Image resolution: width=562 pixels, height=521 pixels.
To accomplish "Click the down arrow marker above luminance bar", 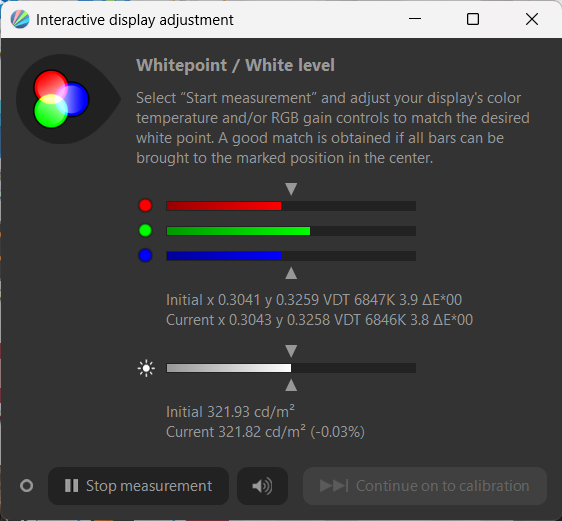I will point(291,351).
